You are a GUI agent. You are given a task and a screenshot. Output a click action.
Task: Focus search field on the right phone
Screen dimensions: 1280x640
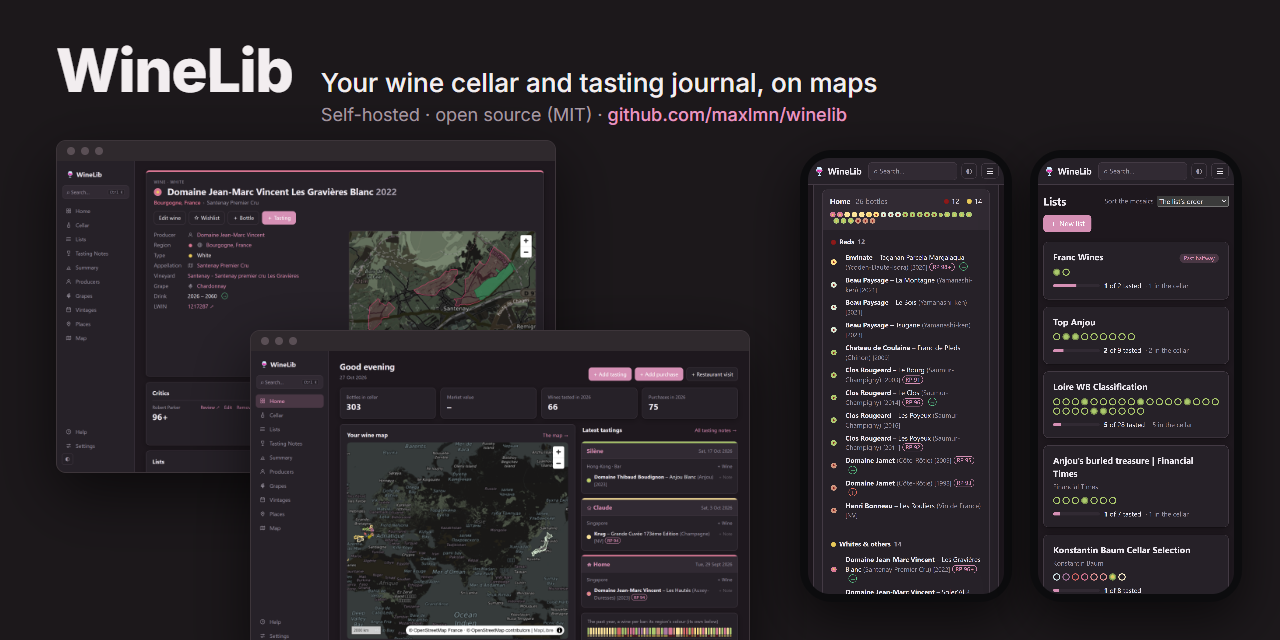point(1142,171)
